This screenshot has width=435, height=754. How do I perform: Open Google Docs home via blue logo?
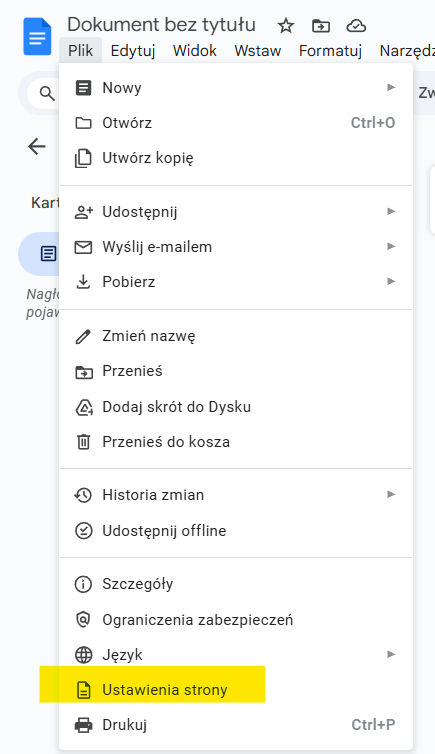click(37, 37)
